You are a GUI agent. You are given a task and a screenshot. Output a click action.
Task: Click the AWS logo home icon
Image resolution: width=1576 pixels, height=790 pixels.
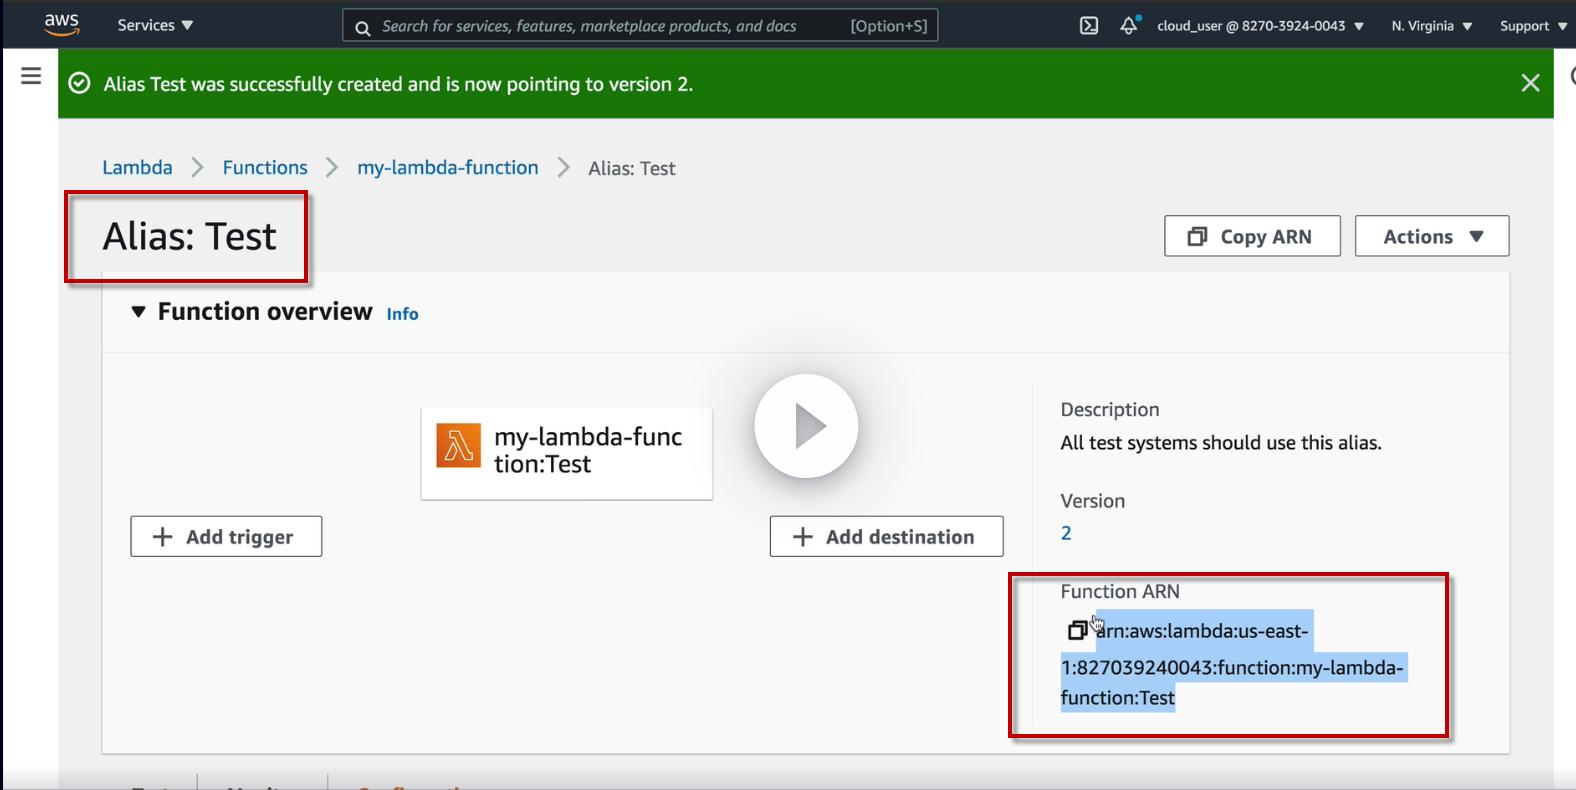click(61, 25)
